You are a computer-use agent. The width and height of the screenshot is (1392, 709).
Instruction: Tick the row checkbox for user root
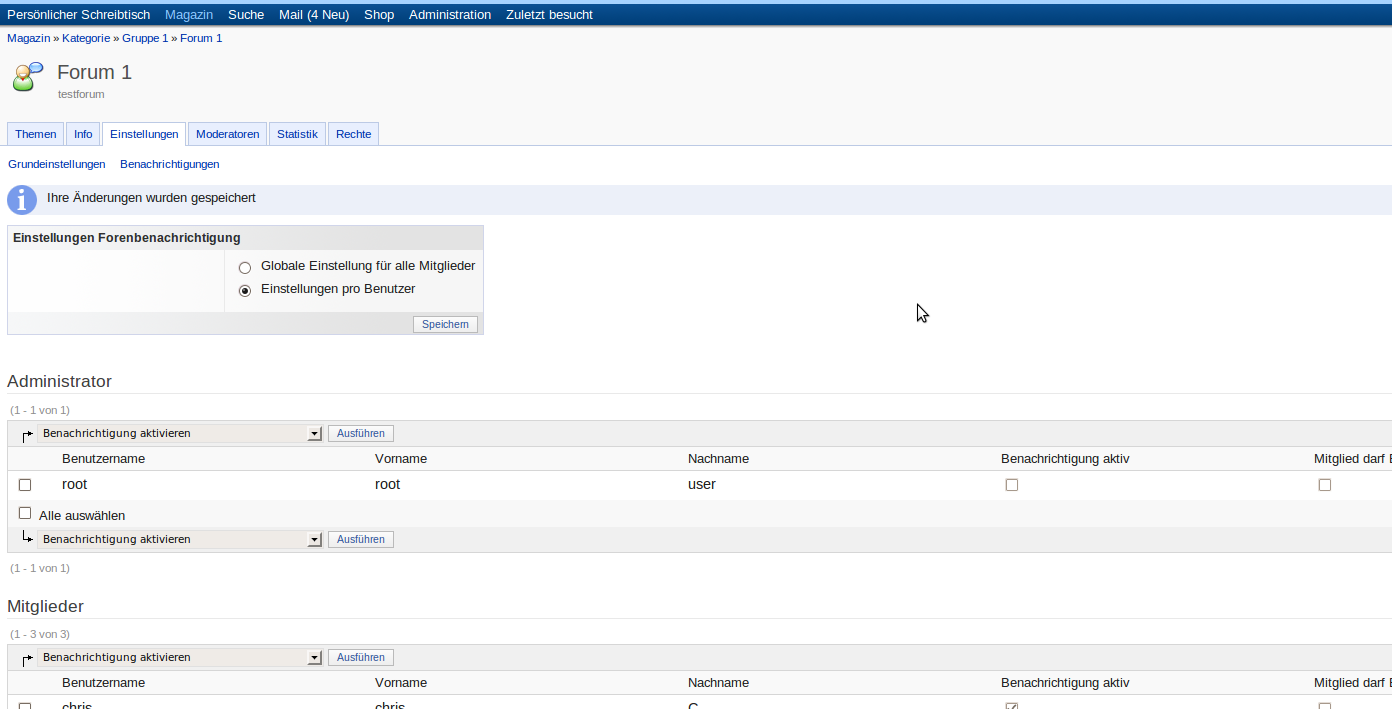point(25,485)
